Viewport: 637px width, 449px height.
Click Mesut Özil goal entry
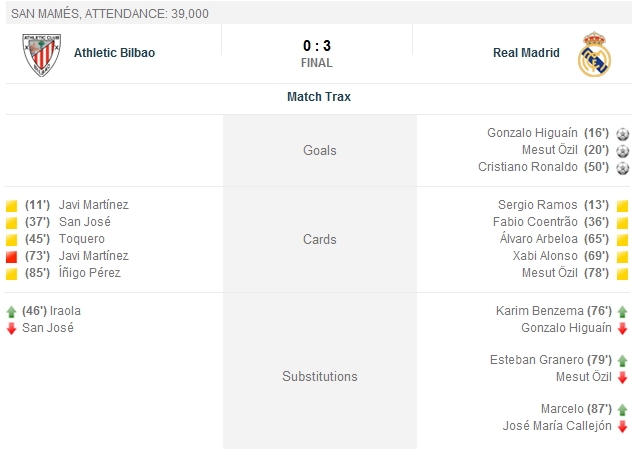coord(557,150)
